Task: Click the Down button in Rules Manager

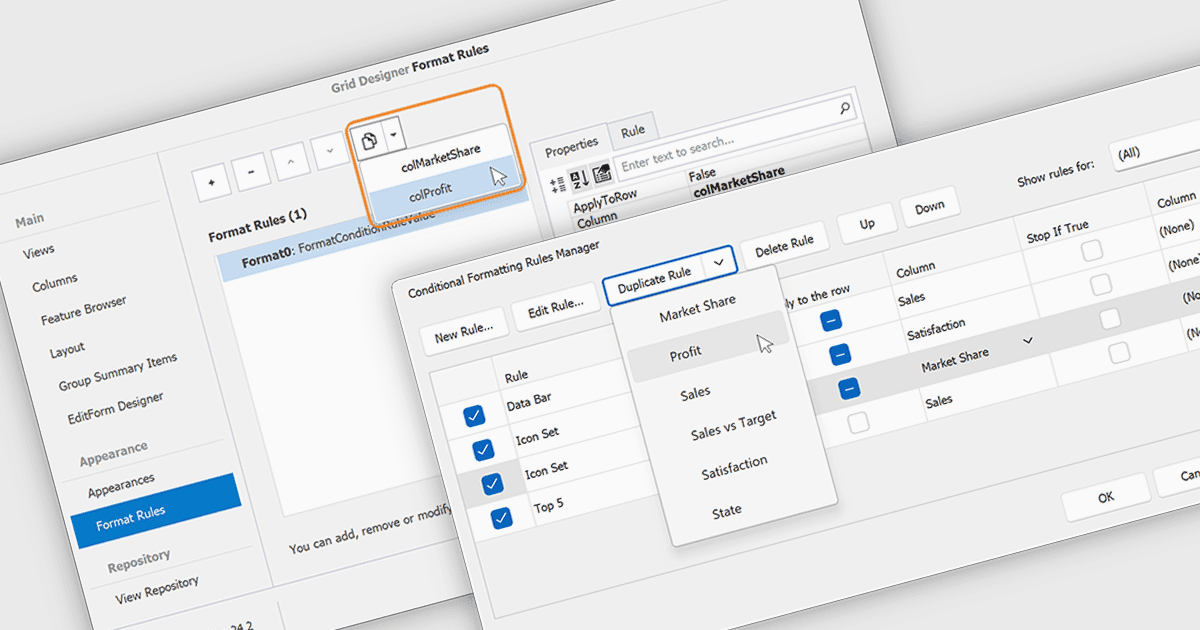Action: click(x=929, y=207)
